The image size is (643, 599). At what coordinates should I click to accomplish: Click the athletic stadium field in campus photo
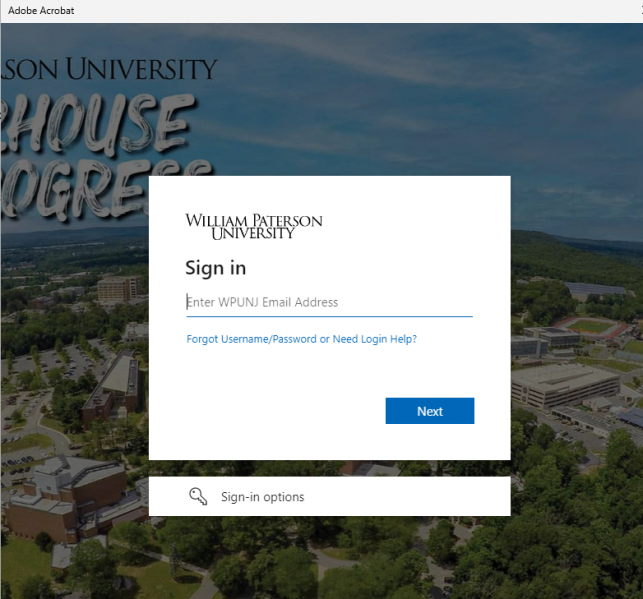coord(591,326)
